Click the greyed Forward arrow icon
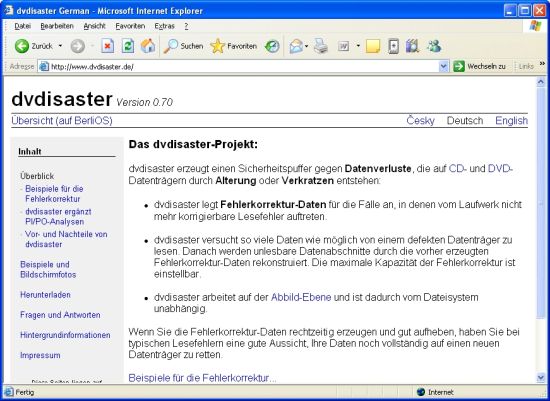This screenshot has width=550, height=401. 78,46
